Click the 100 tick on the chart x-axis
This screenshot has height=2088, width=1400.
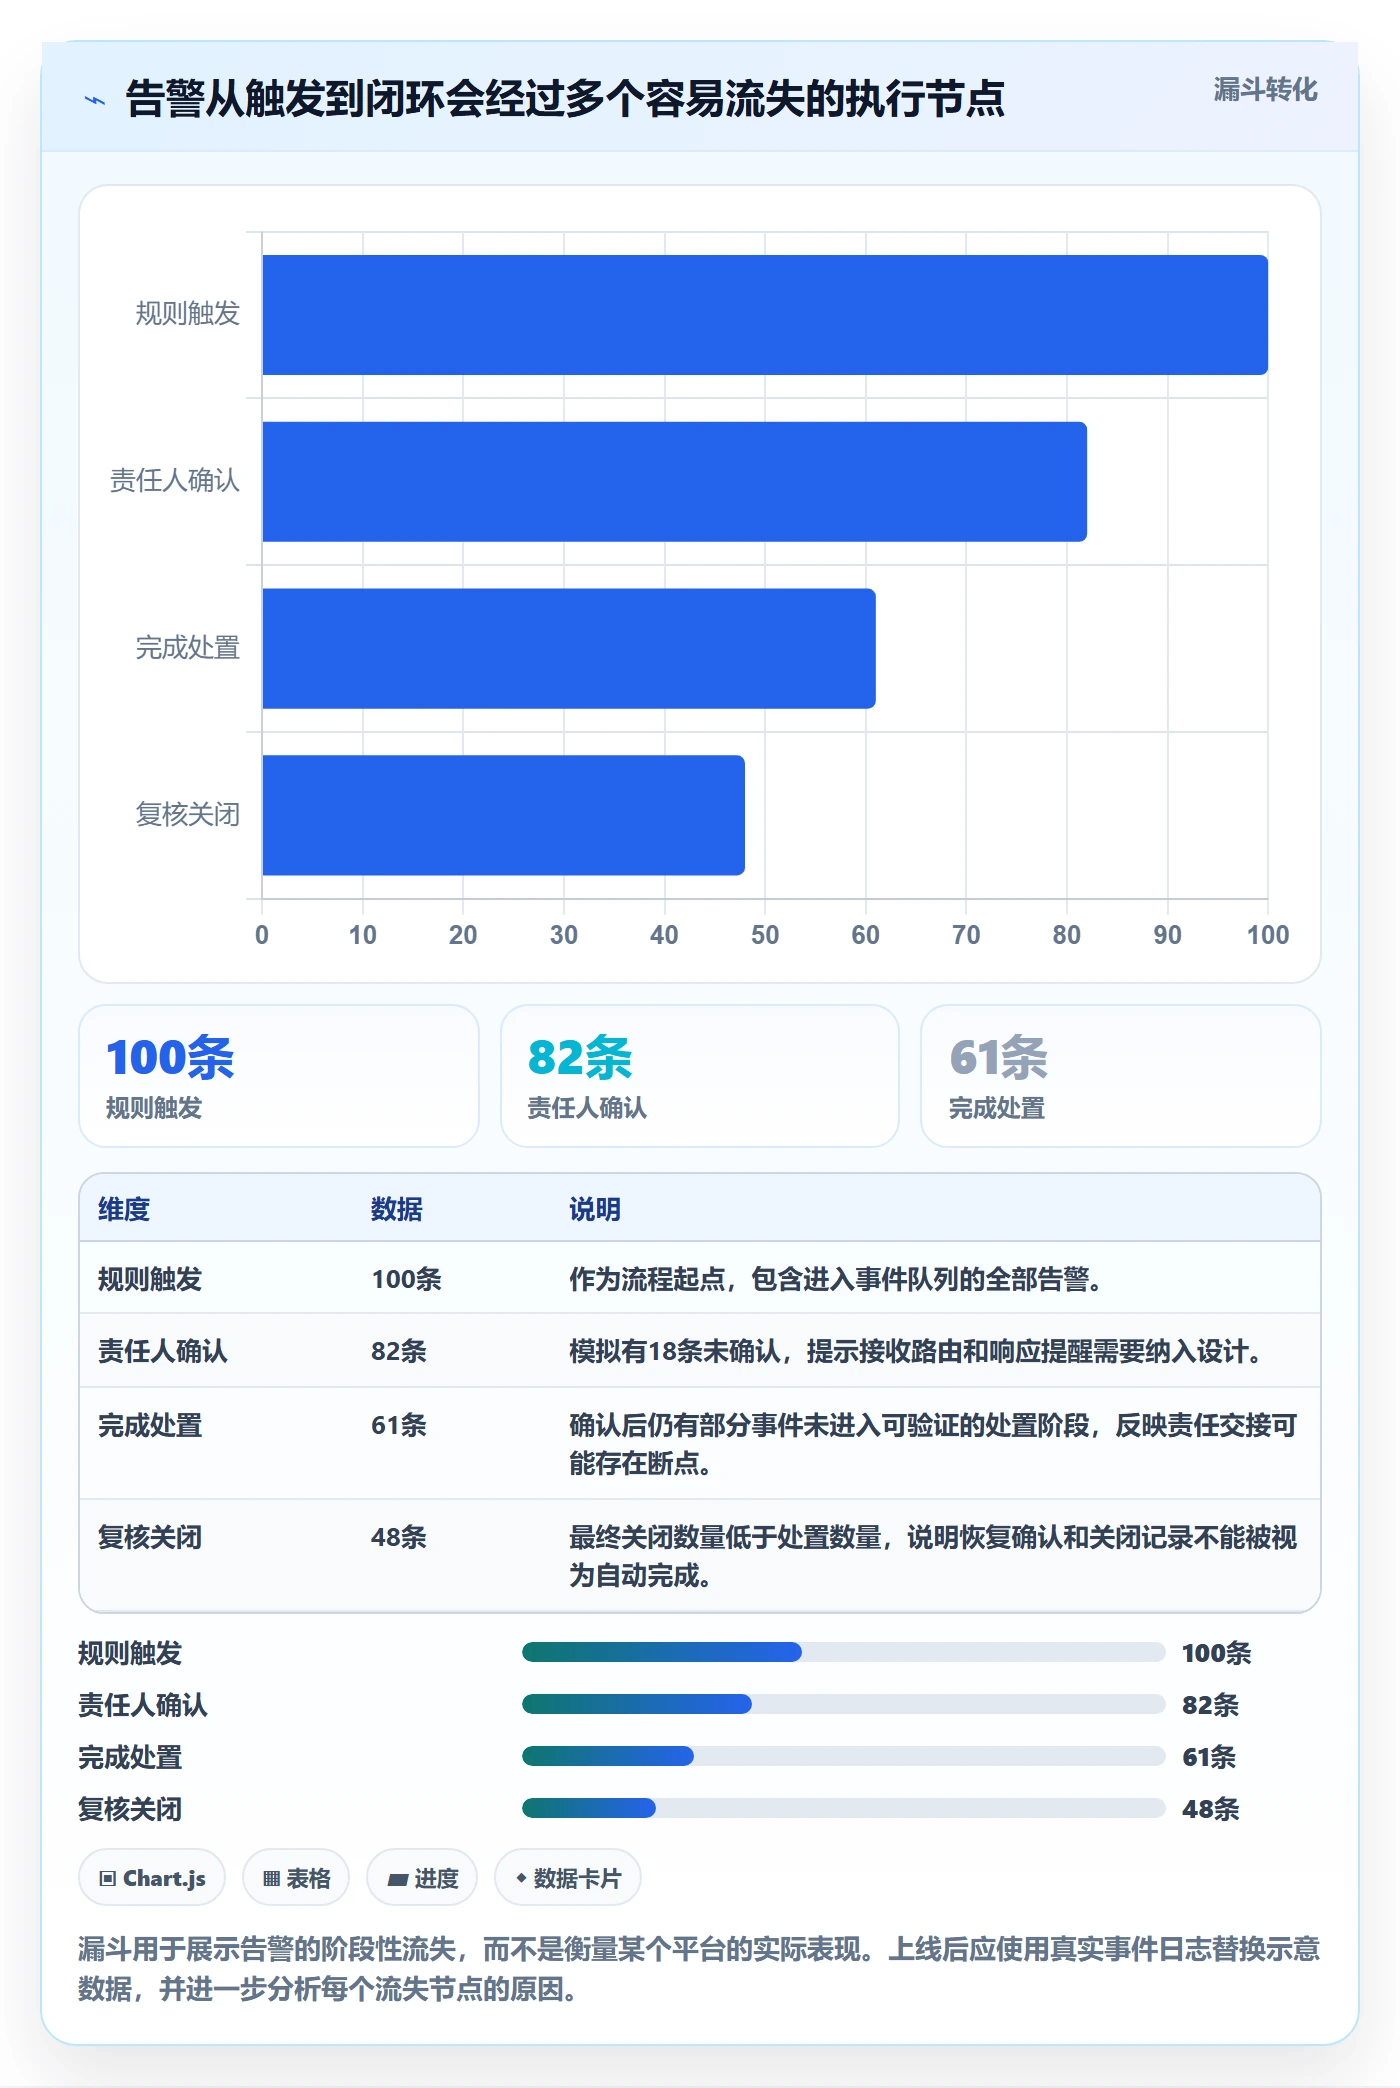(x=1268, y=935)
